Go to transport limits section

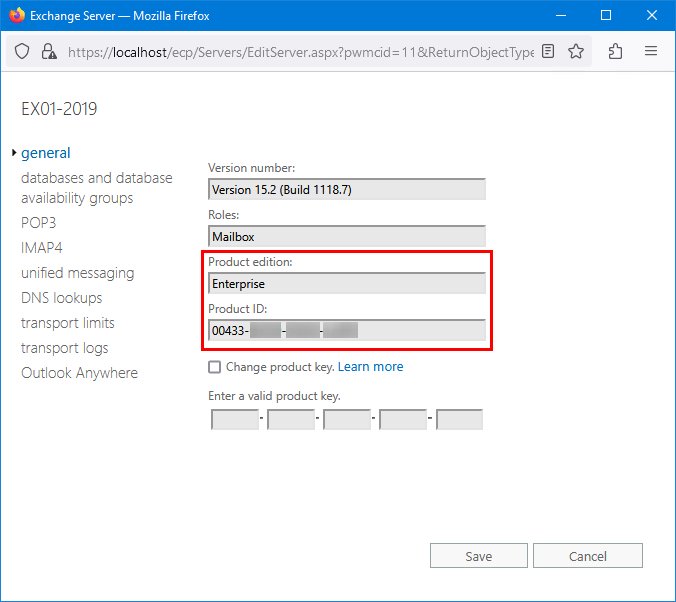pos(68,323)
